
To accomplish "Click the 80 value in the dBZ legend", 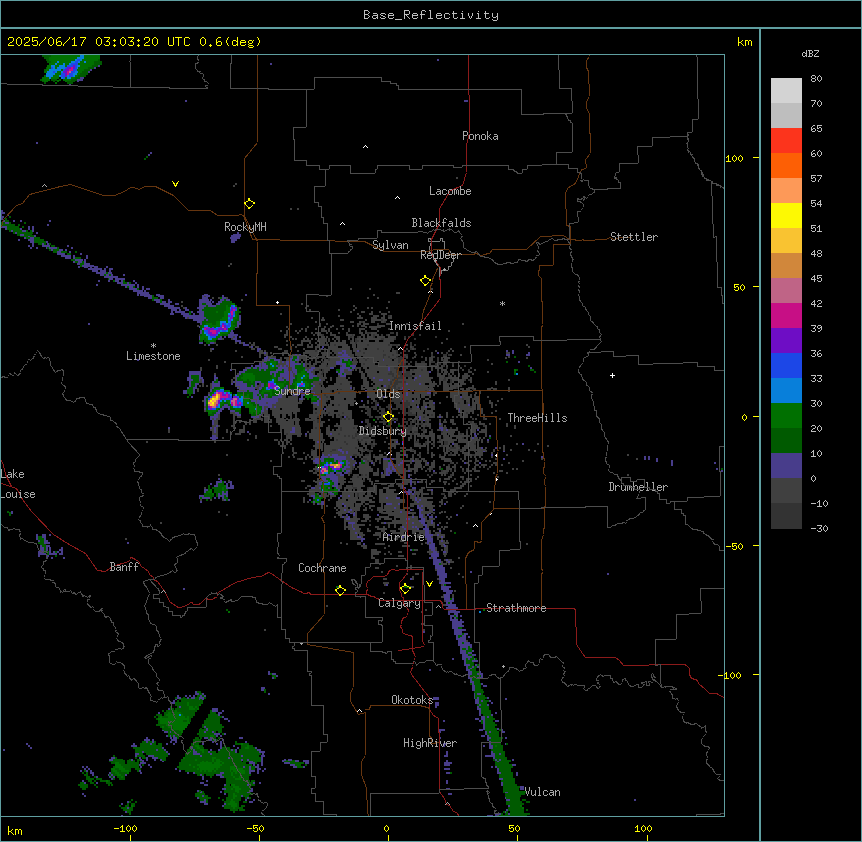I will [x=816, y=79].
